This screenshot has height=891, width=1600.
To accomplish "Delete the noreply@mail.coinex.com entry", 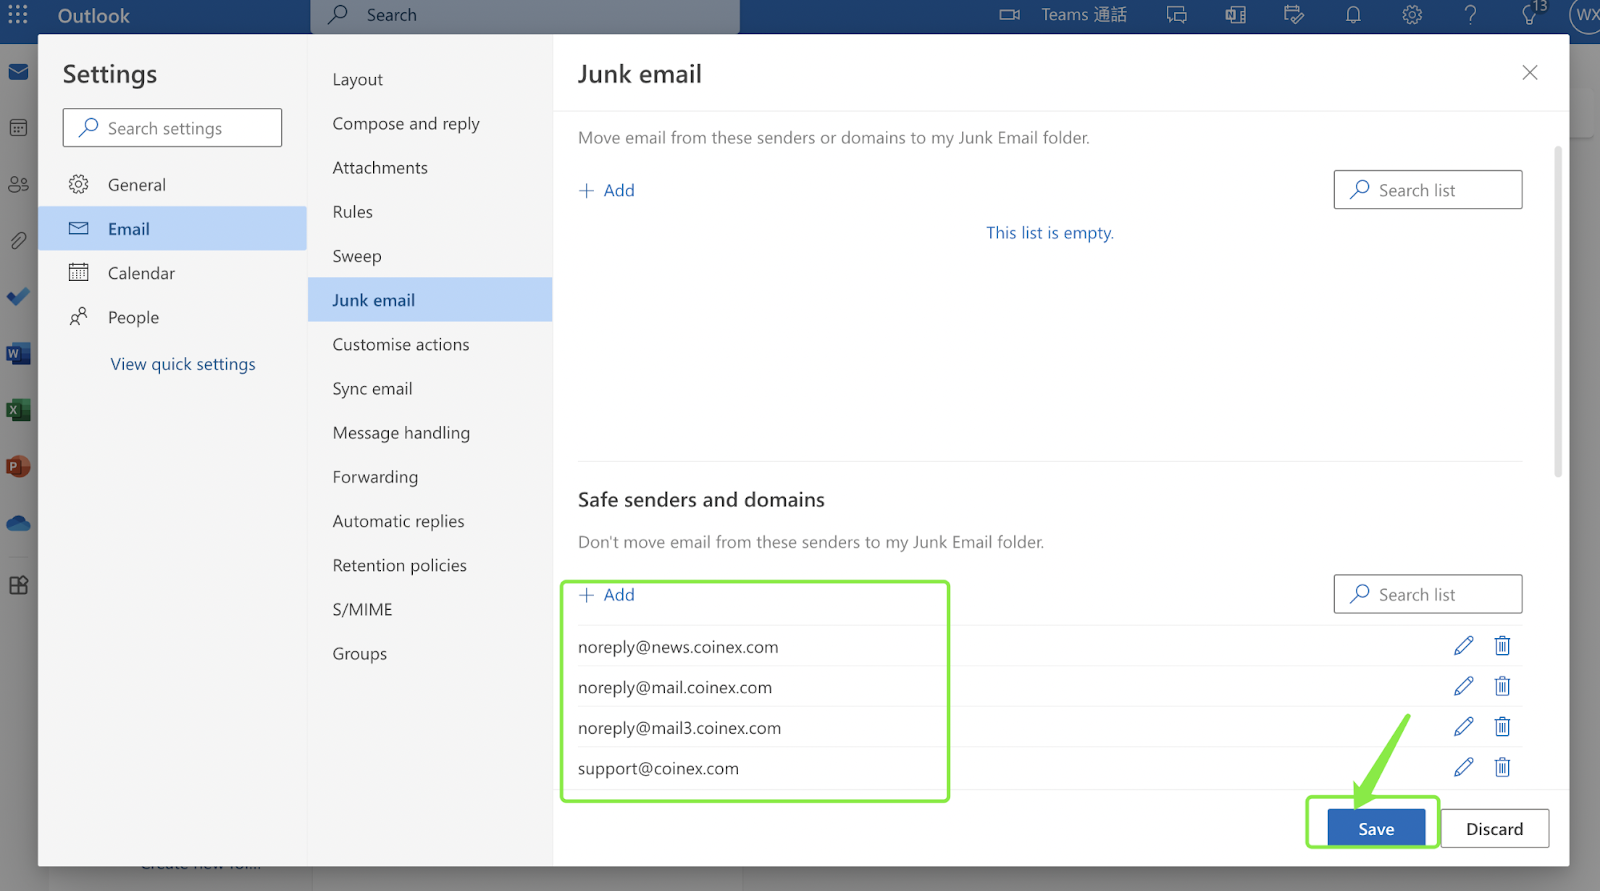I will click(1502, 686).
